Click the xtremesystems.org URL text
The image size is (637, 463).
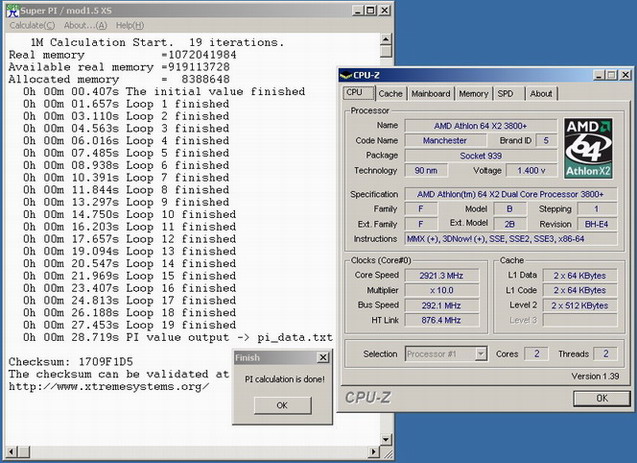click(x=109, y=386)
